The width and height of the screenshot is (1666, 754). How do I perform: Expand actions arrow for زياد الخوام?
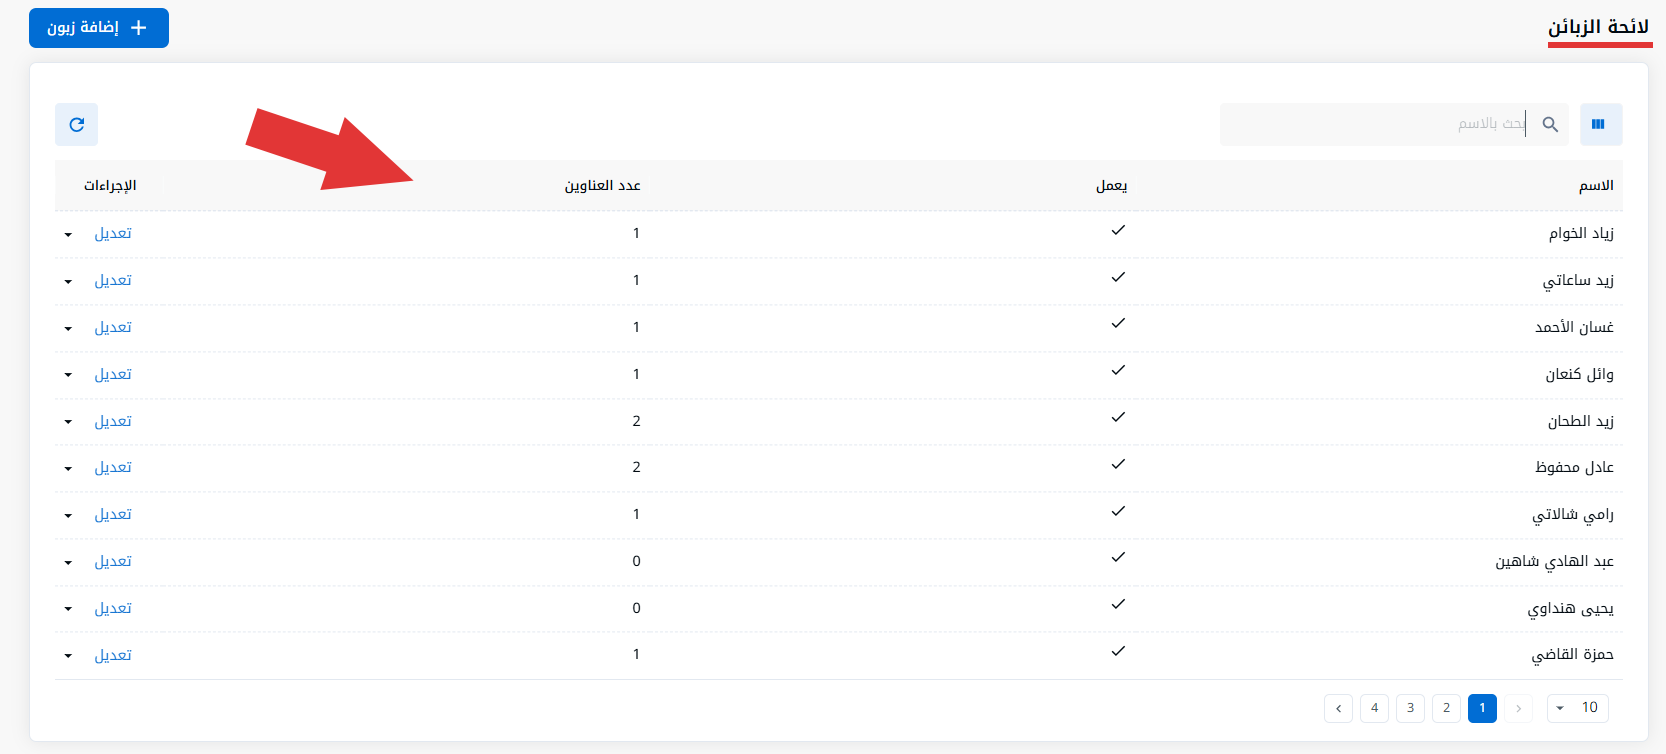68,235
